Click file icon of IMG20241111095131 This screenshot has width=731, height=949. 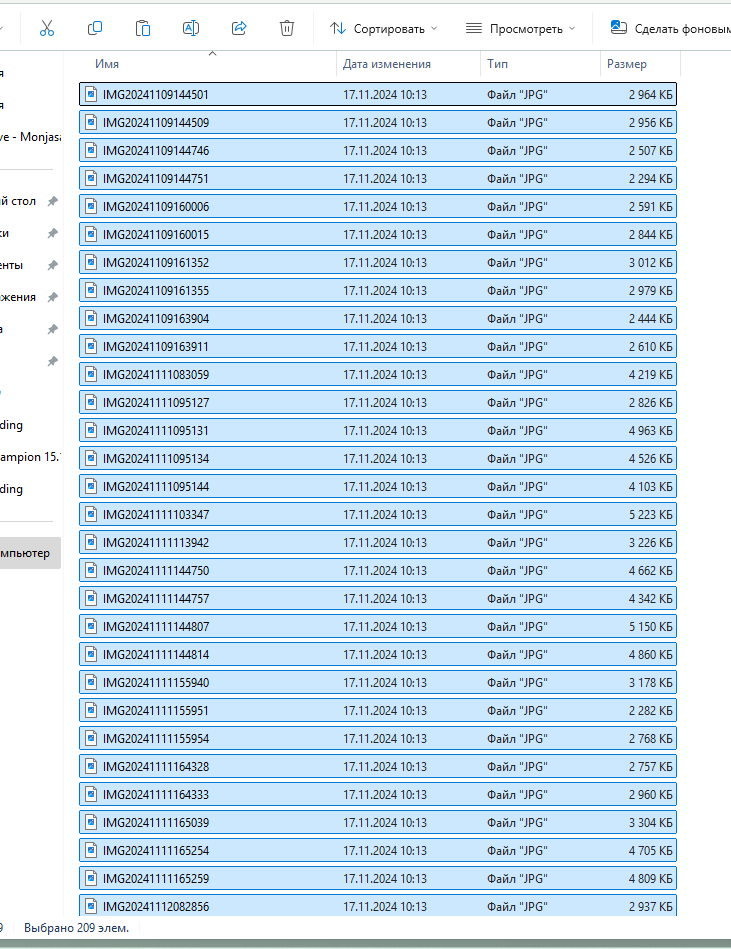[91, 430]
